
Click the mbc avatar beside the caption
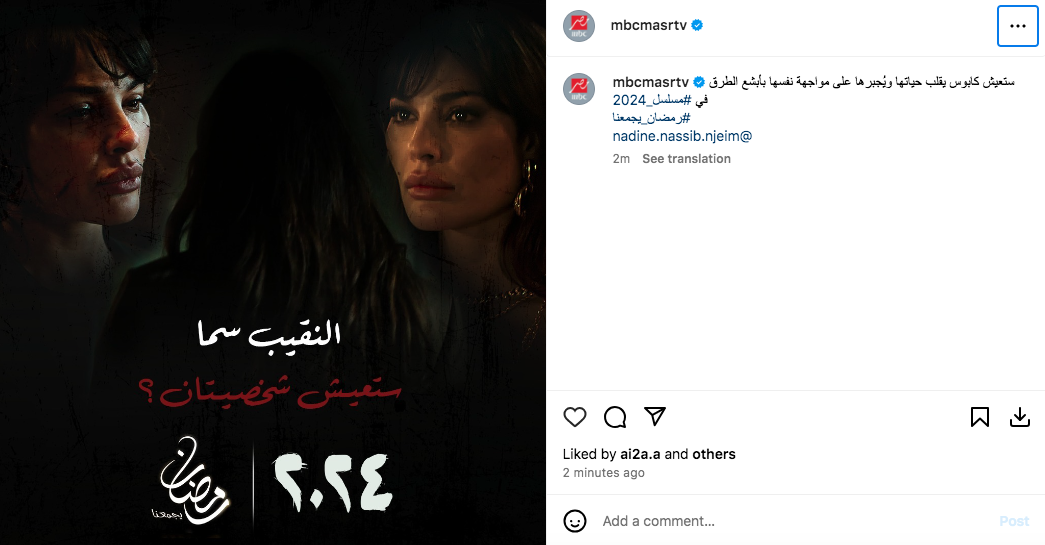point(579,89)
